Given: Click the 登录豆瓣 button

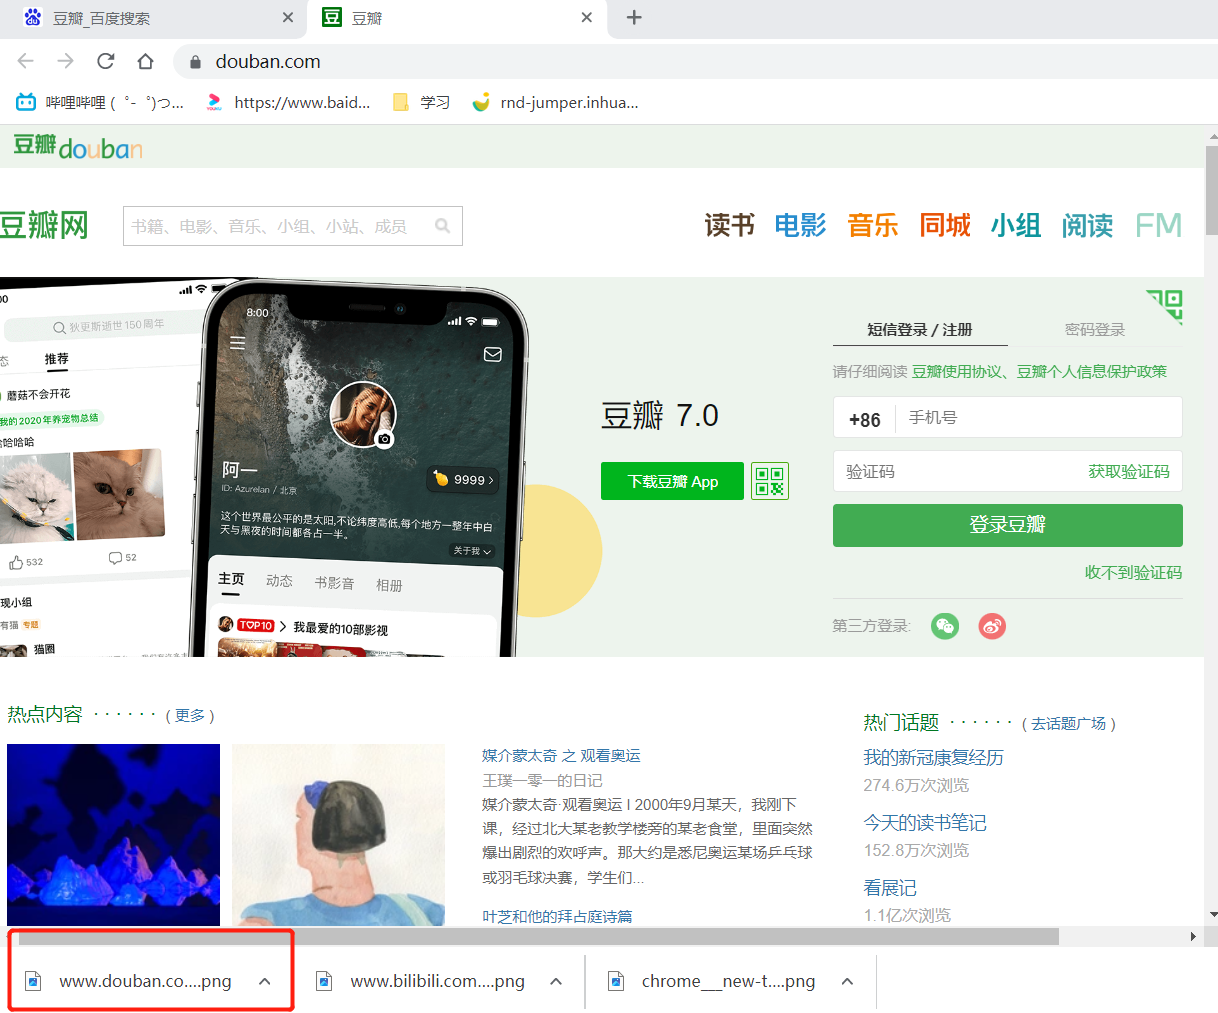Looking at the screenshot, I should coord(1008,525).
